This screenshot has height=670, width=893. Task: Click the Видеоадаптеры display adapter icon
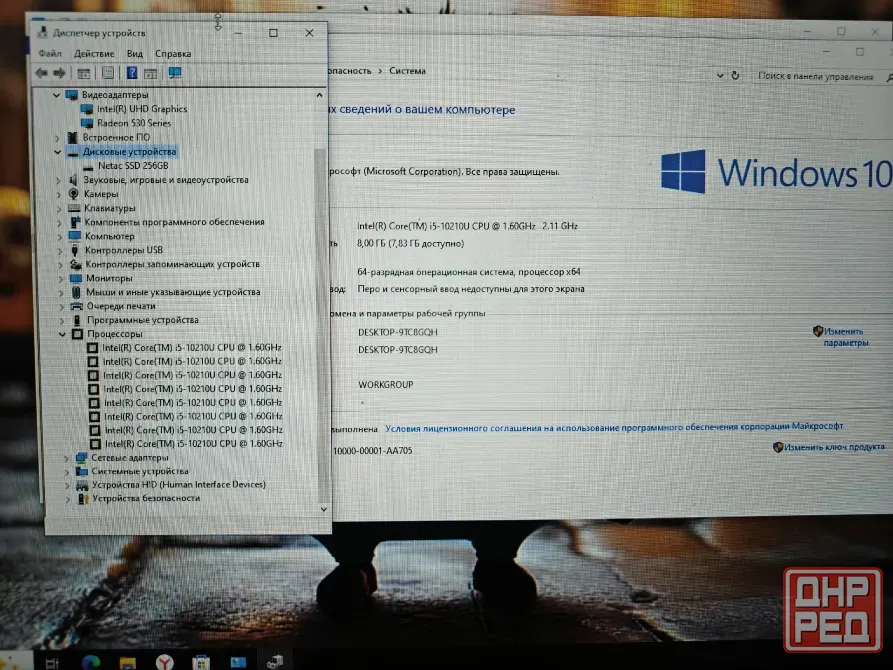[x=72, y=95]
